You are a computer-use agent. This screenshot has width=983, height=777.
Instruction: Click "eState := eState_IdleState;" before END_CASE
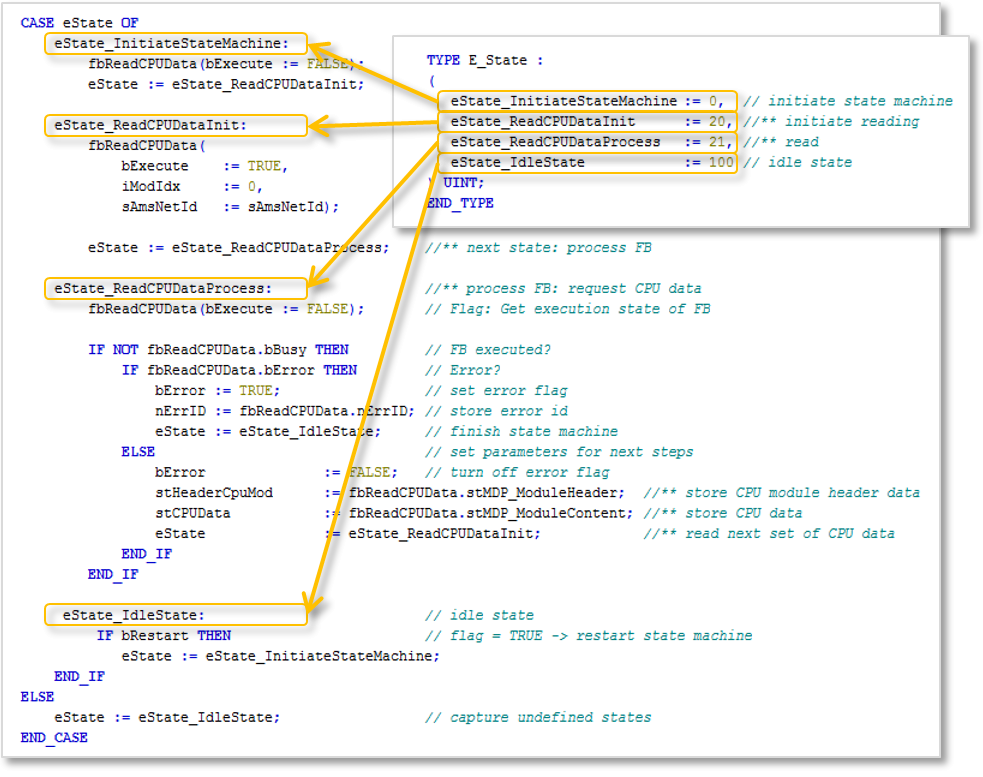point(167,717)
